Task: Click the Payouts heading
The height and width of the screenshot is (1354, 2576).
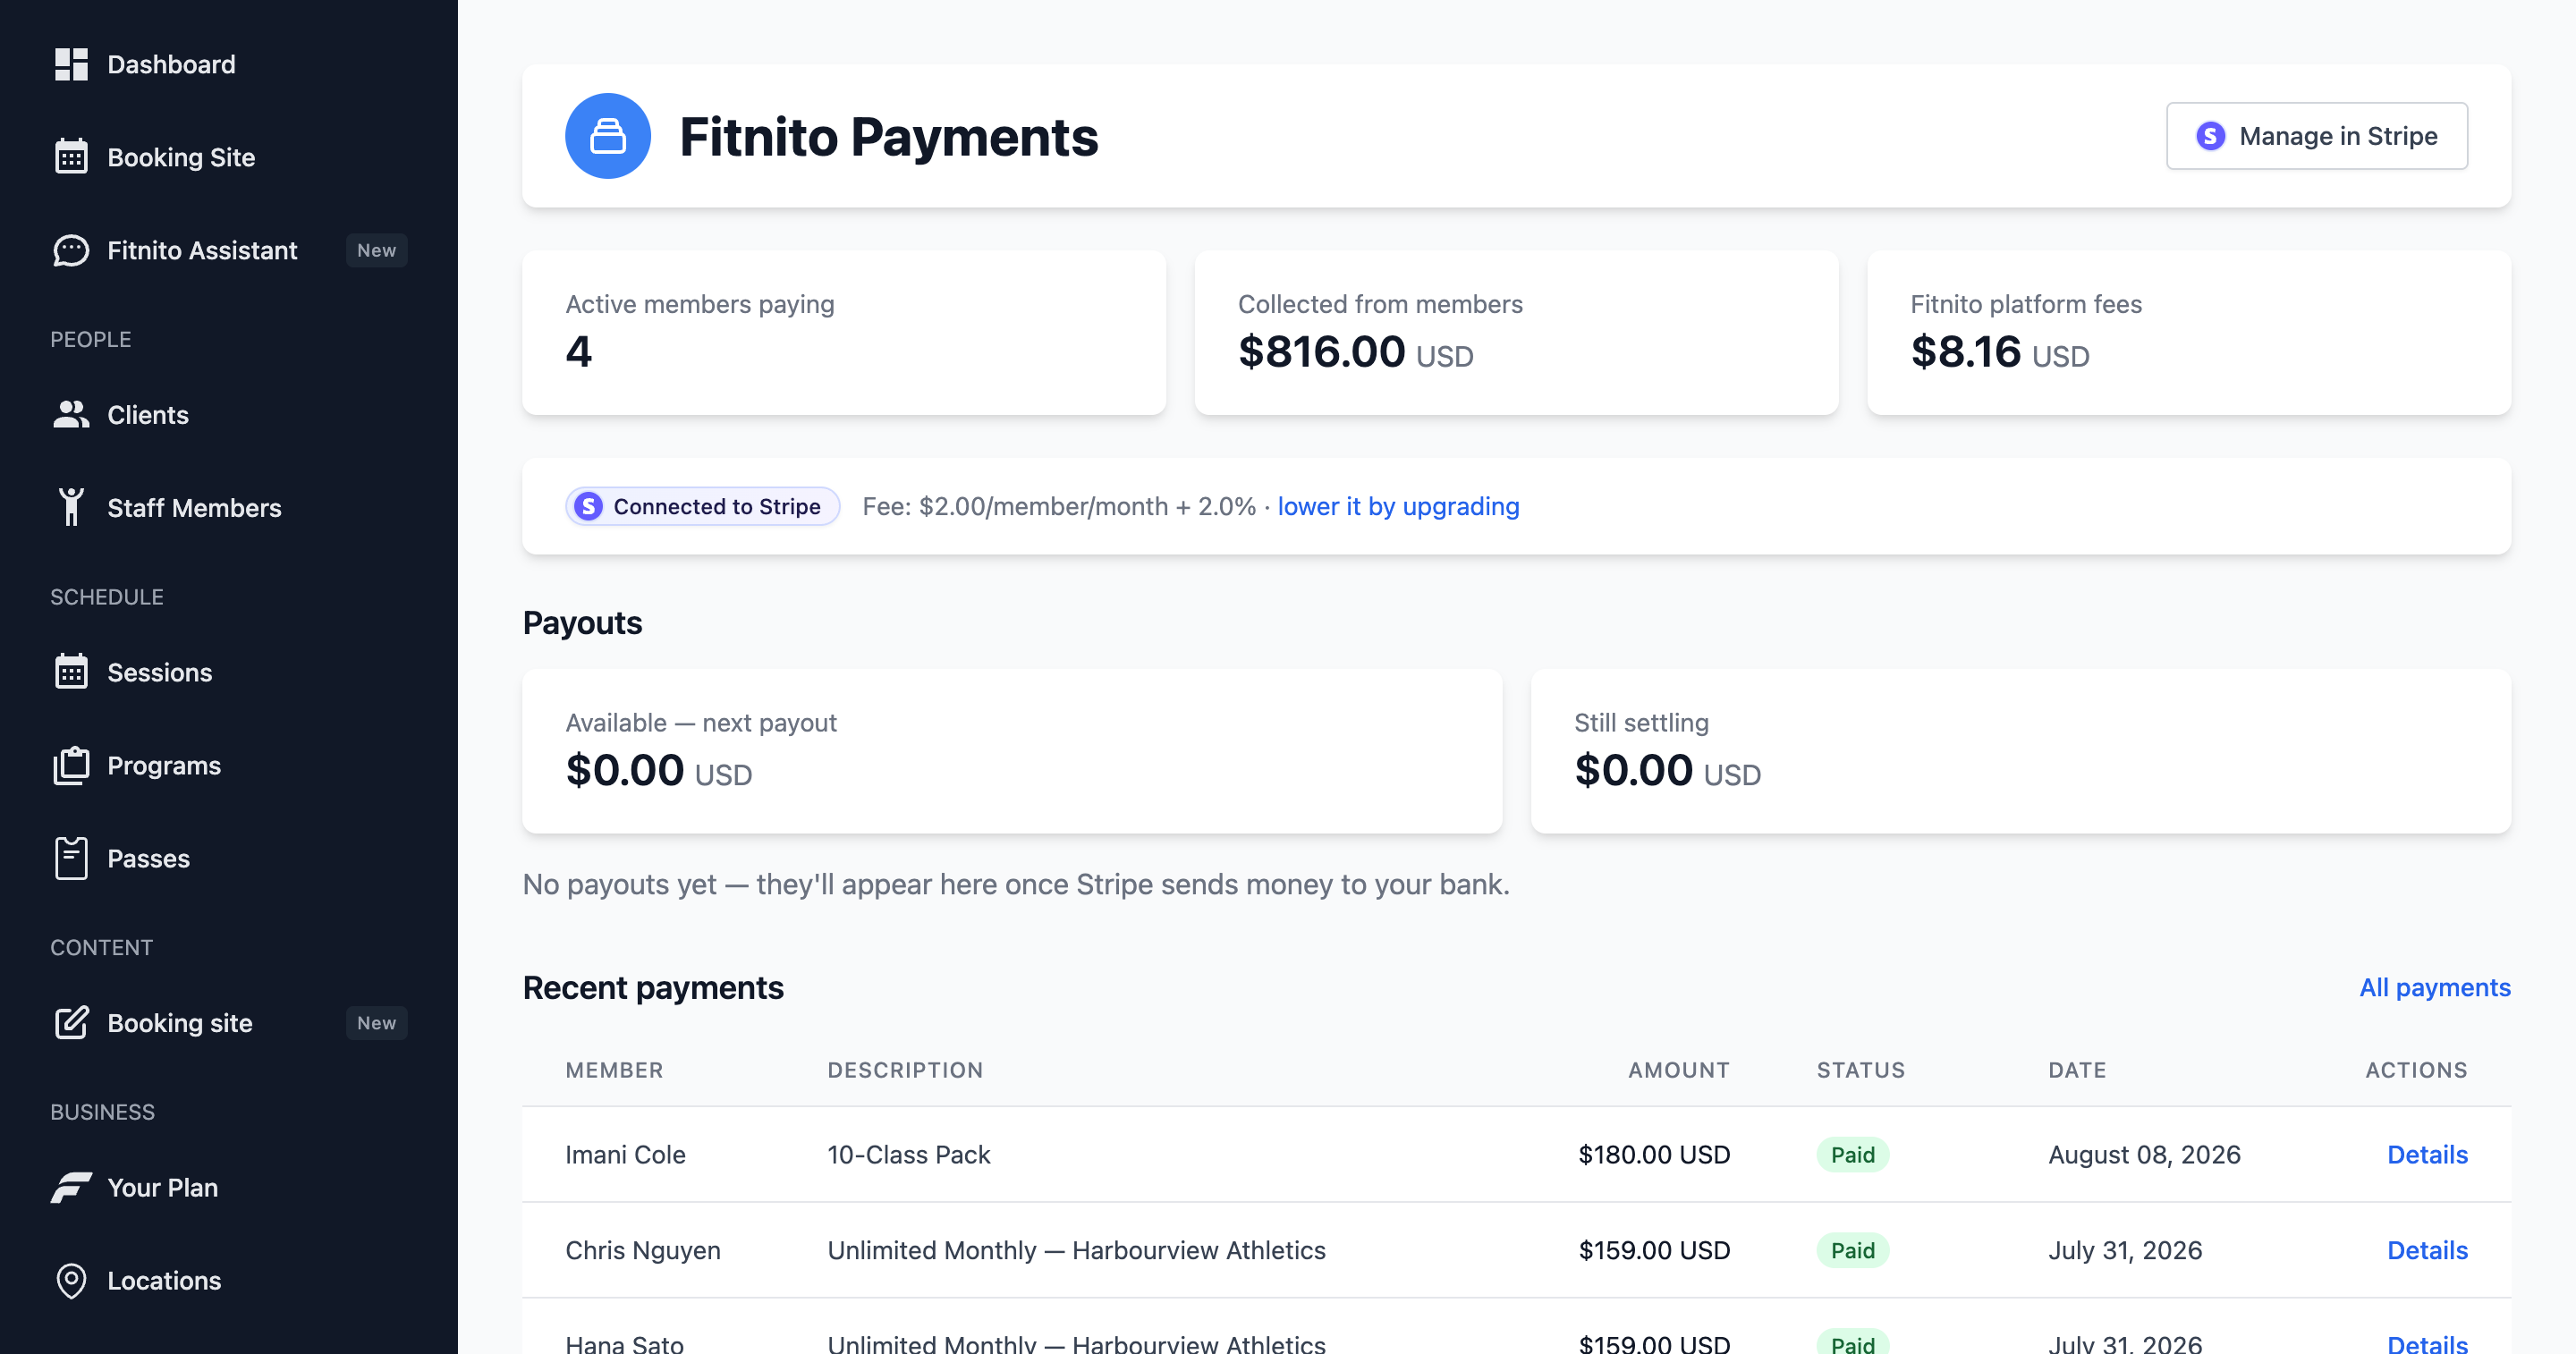Action: [582, 623]
